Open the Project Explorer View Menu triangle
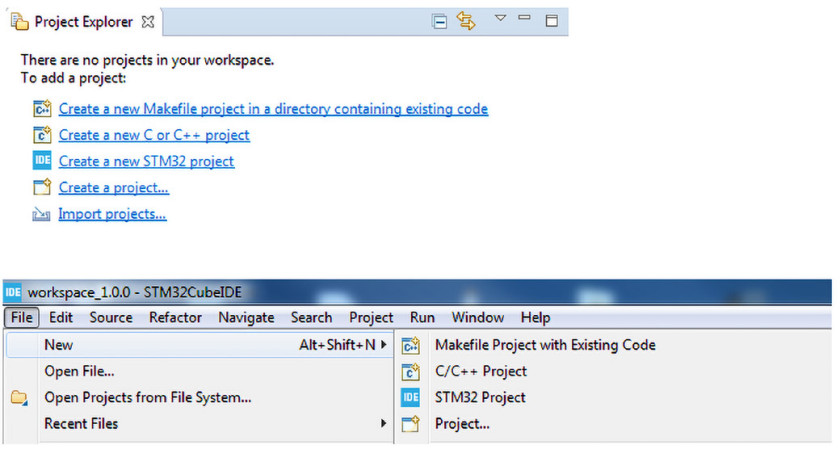 point(500,18)
